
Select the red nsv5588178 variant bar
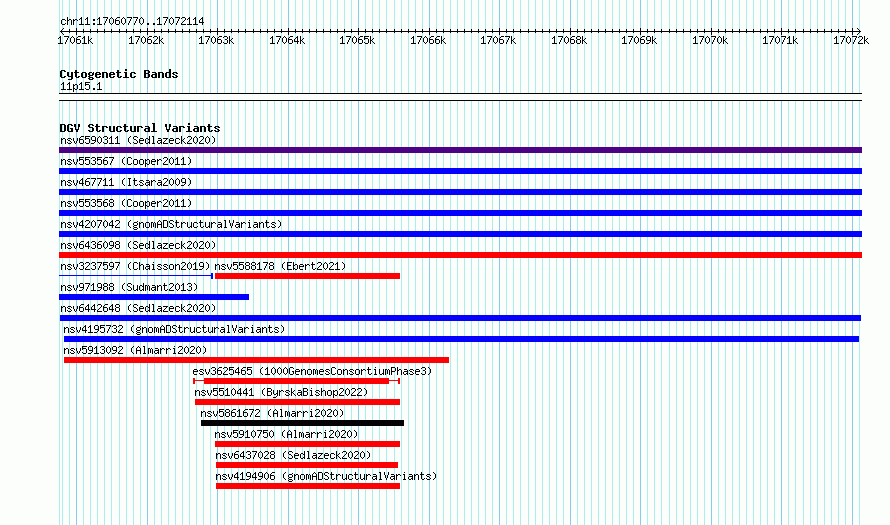(307, 276)
